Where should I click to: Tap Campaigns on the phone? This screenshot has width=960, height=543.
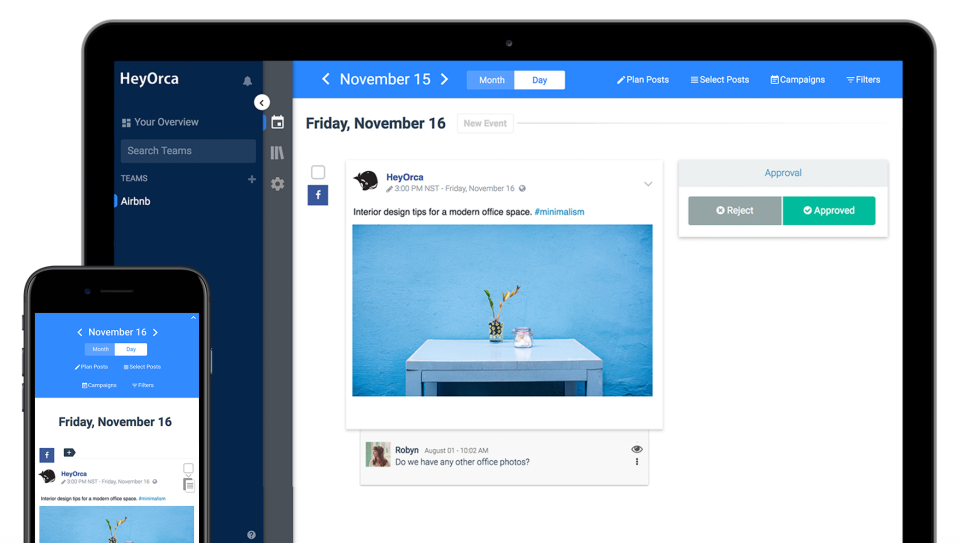click(x=99, y=385)
